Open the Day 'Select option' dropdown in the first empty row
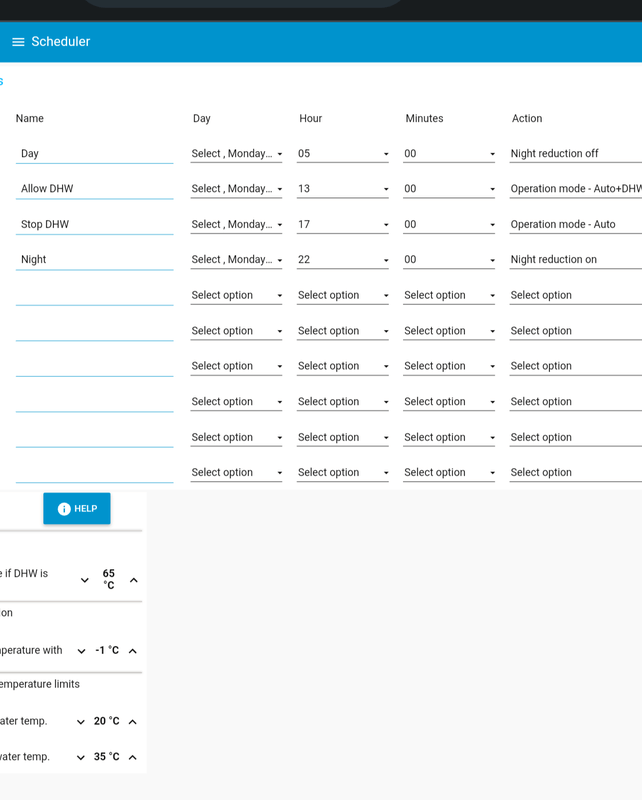 236,295
